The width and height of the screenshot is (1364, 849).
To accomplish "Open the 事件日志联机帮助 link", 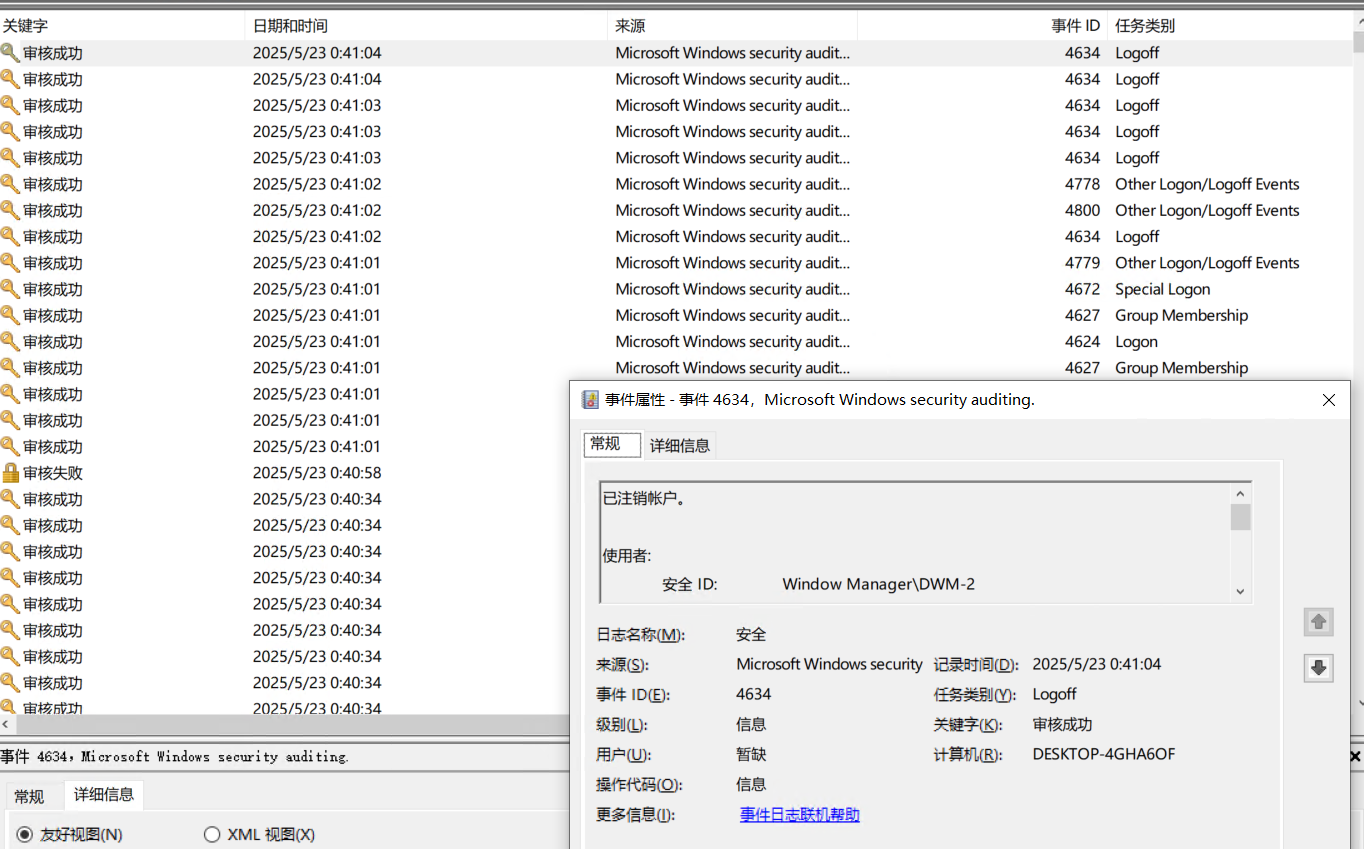I will (x=800, y=815).
